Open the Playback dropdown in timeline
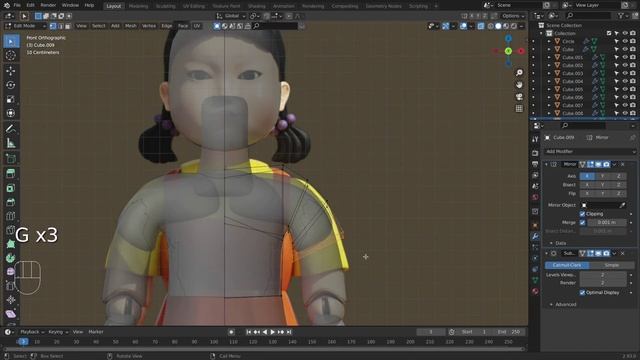640x360 pixels. 33,332
